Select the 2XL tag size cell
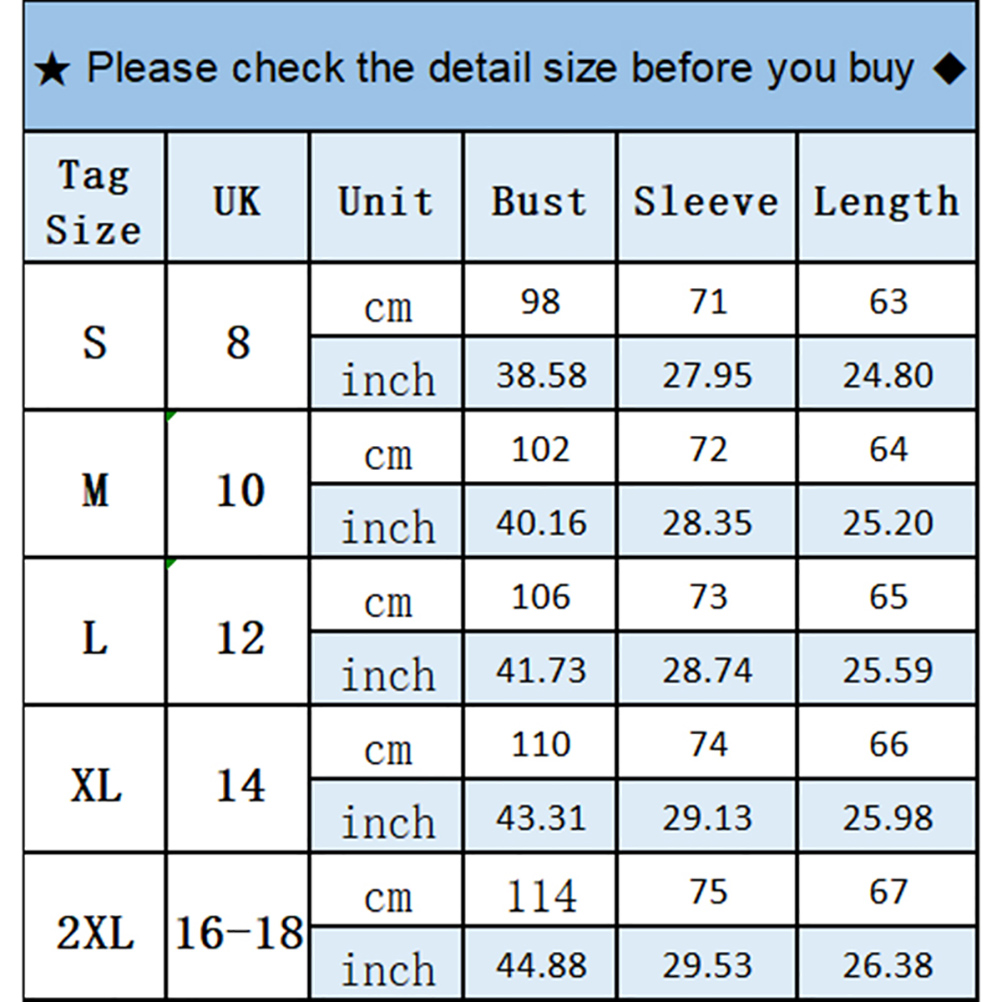The width and height of the screenshot is (1002, 1002). (94, 933)
